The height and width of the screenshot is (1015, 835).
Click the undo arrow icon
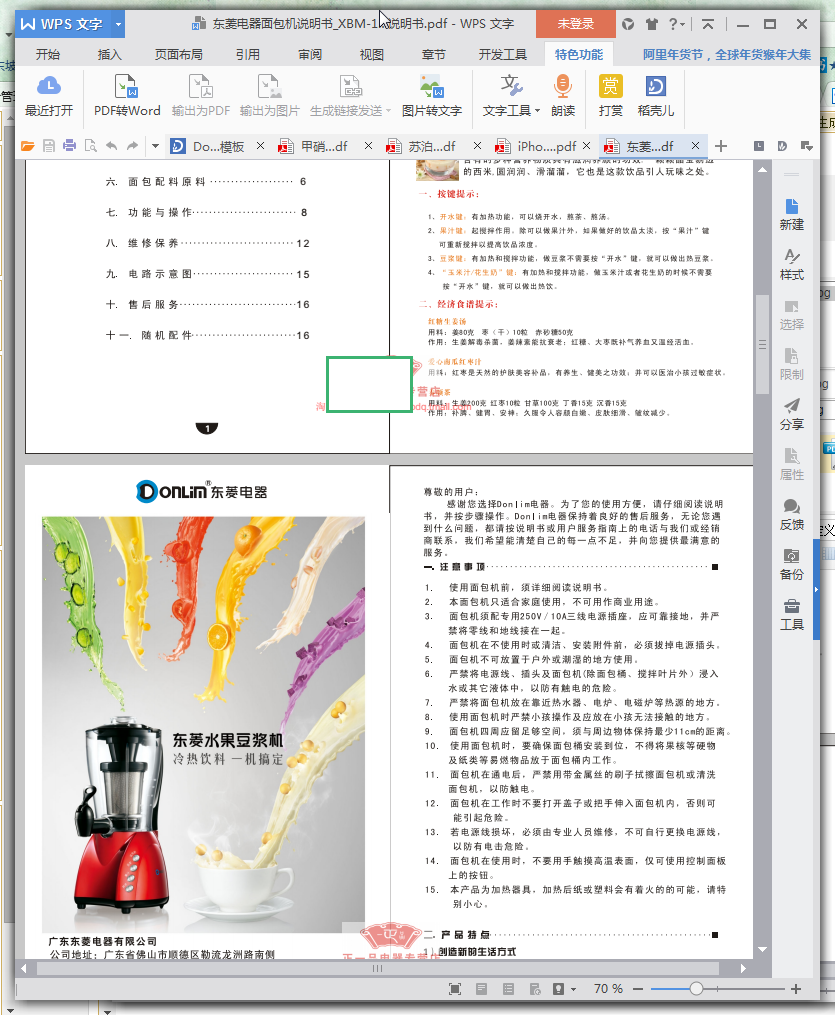coord(111,146)
